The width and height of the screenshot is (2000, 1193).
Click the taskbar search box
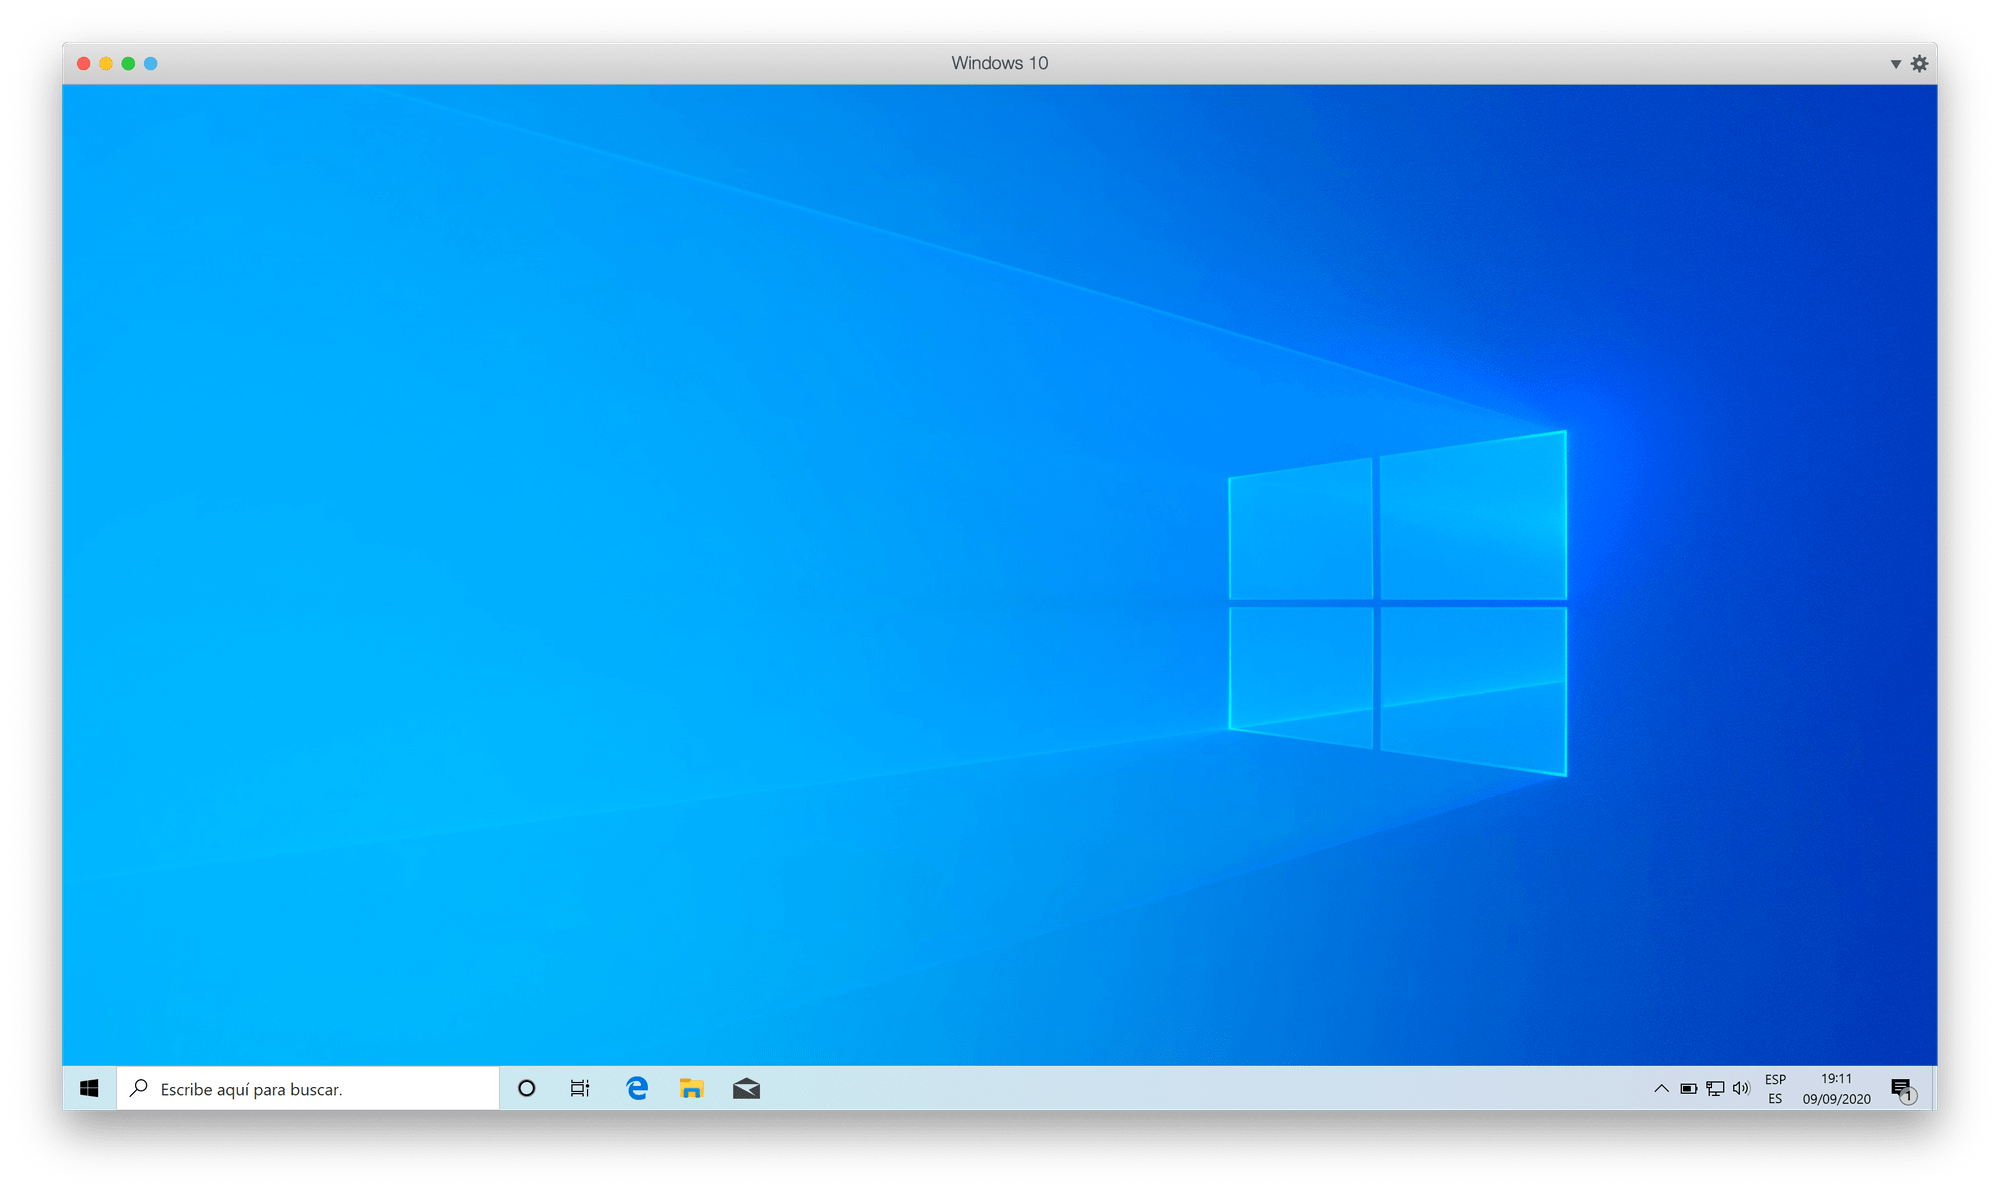click(308, 1088)
